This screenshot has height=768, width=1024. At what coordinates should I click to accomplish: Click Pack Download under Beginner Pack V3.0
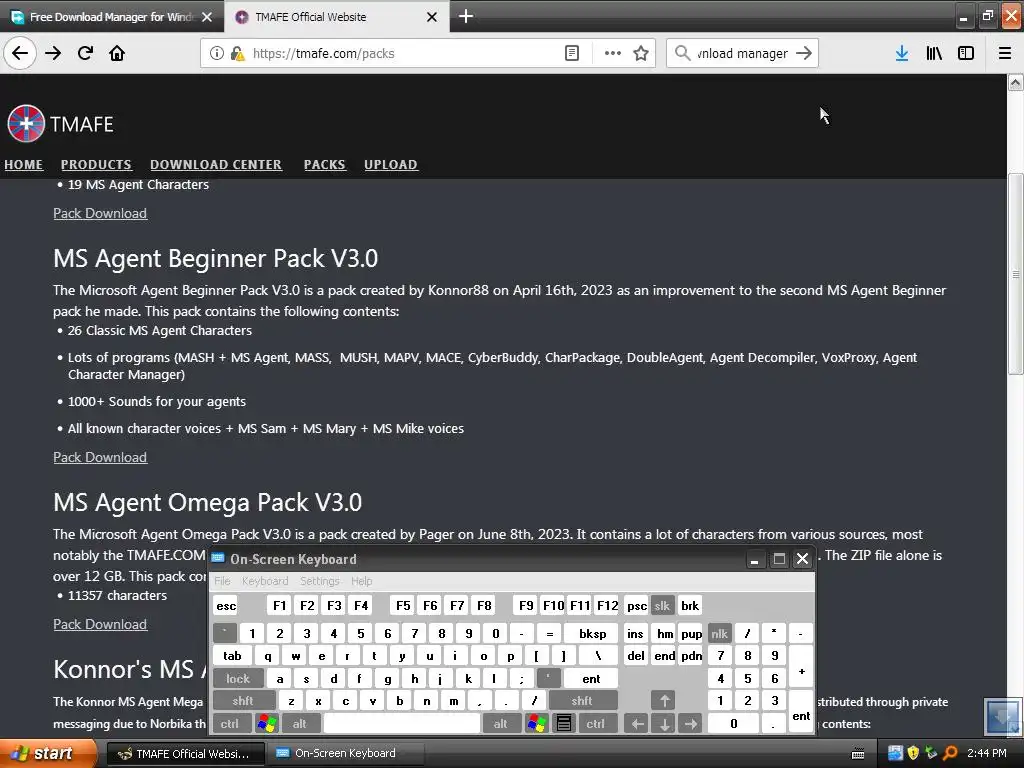100,457
